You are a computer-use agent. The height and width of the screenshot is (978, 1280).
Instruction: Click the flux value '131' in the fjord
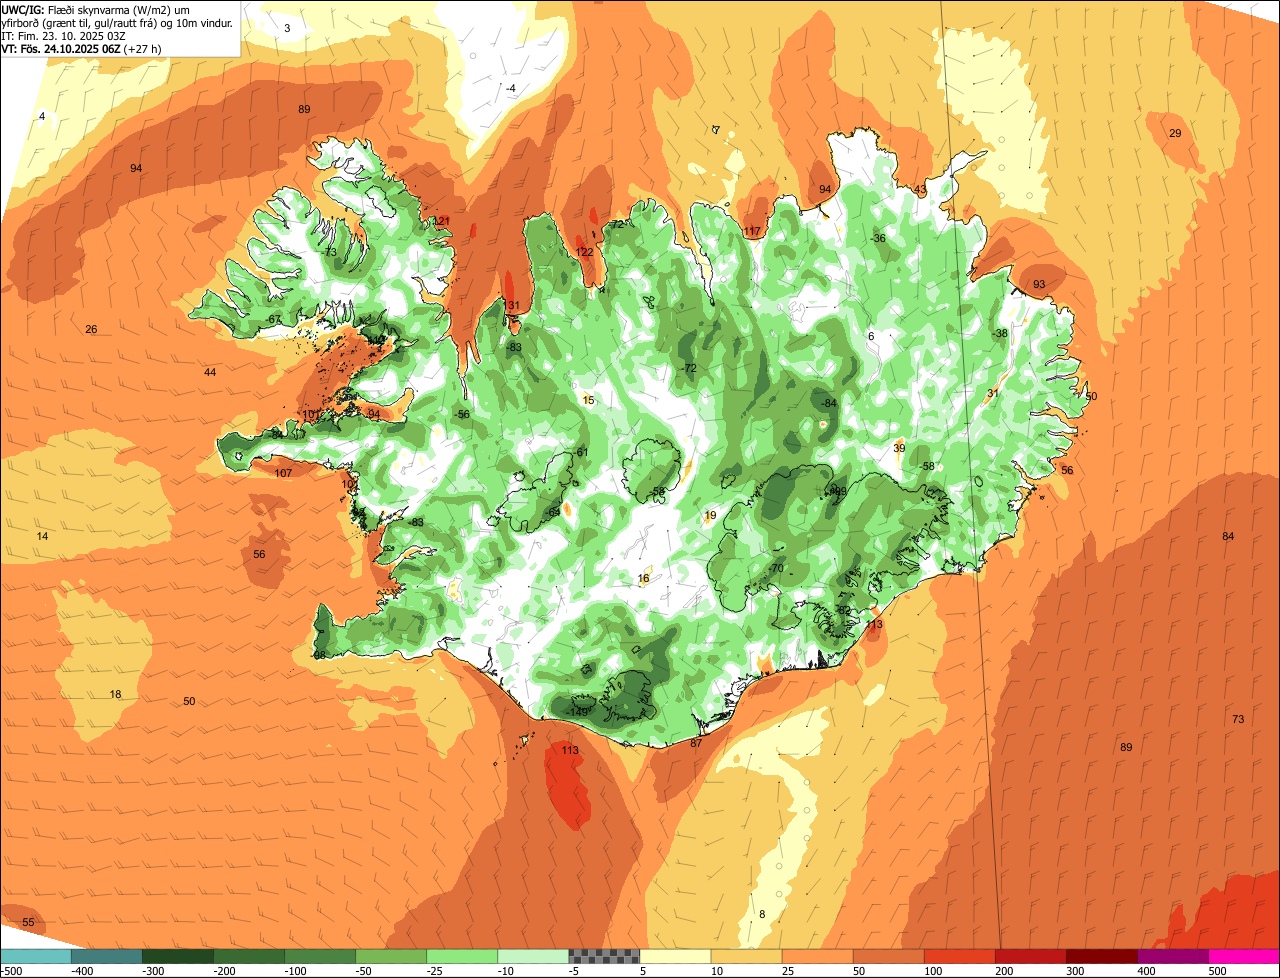(511, 306)
